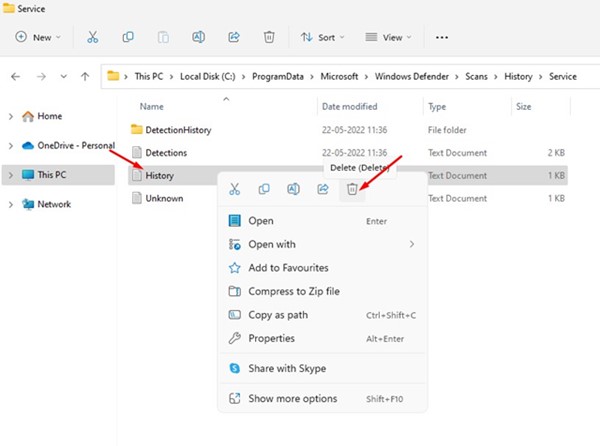Choose Share with Skype
This screenshot has width=600, height=446.
(322, 368)
